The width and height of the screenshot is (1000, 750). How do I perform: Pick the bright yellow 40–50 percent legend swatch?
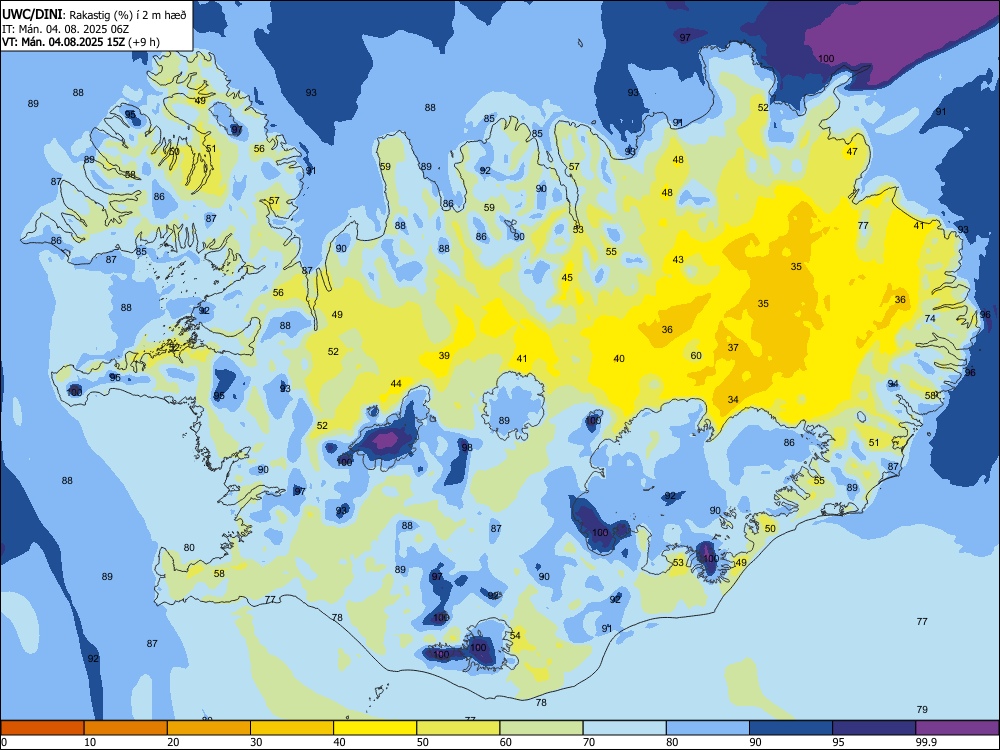[x=375, y=728]
